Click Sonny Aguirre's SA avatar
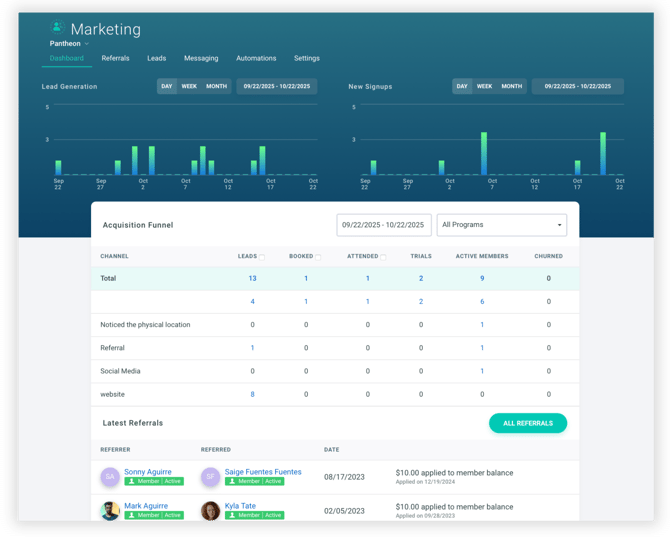 [x=110, y=477]
